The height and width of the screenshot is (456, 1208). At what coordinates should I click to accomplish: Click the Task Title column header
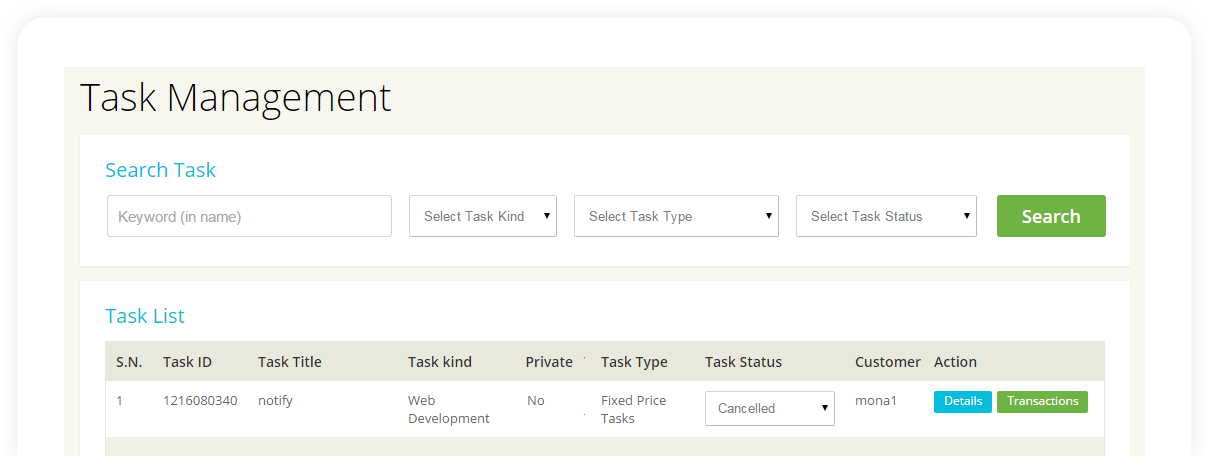coord(290,362)
